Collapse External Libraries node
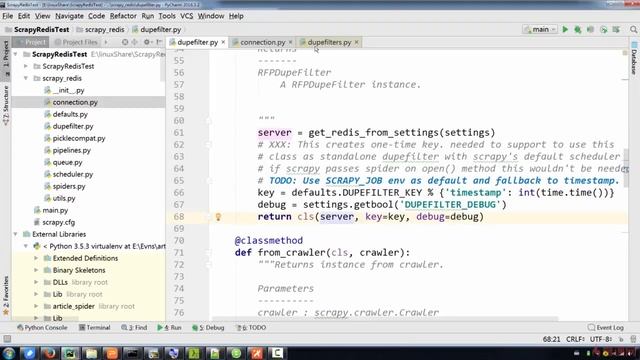The width and height of the screenshot is (640, 360). (x=16, y=234)
